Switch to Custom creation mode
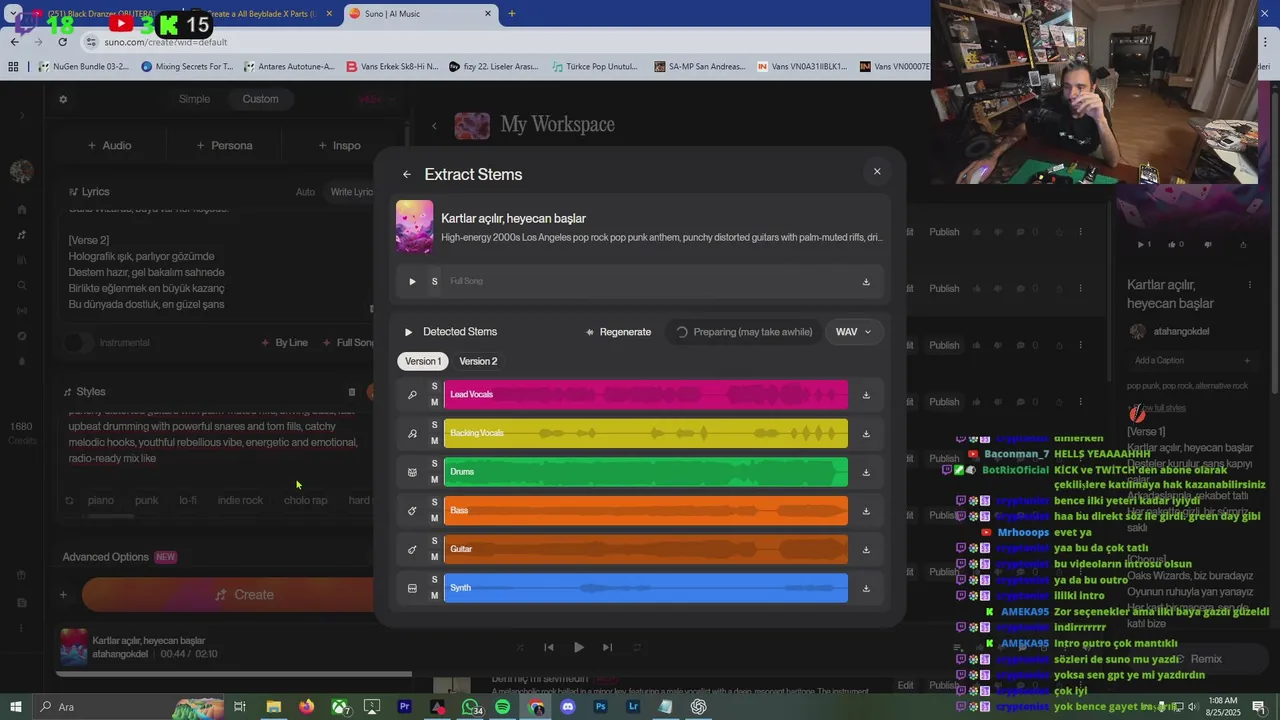Screen dimensions: 1280x720 point(260,99)
